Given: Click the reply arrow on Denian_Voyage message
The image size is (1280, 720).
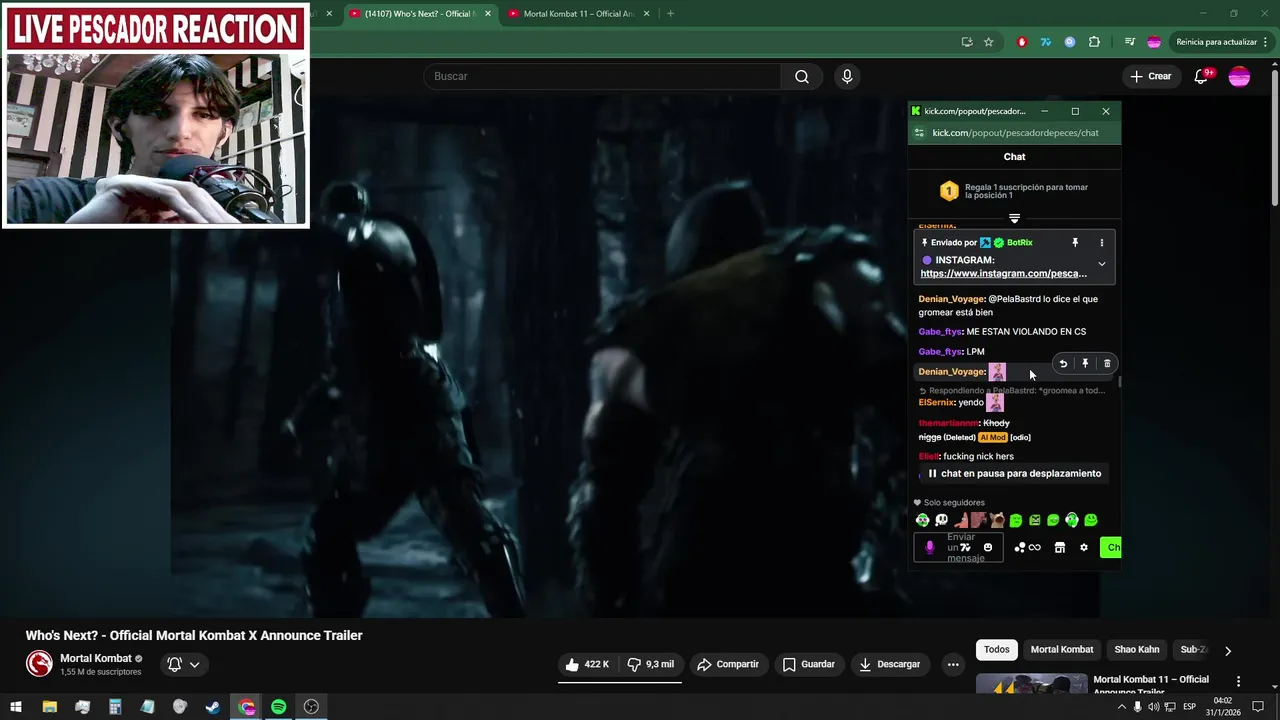Looking at the screenshot, I should tap(1063, 364).
